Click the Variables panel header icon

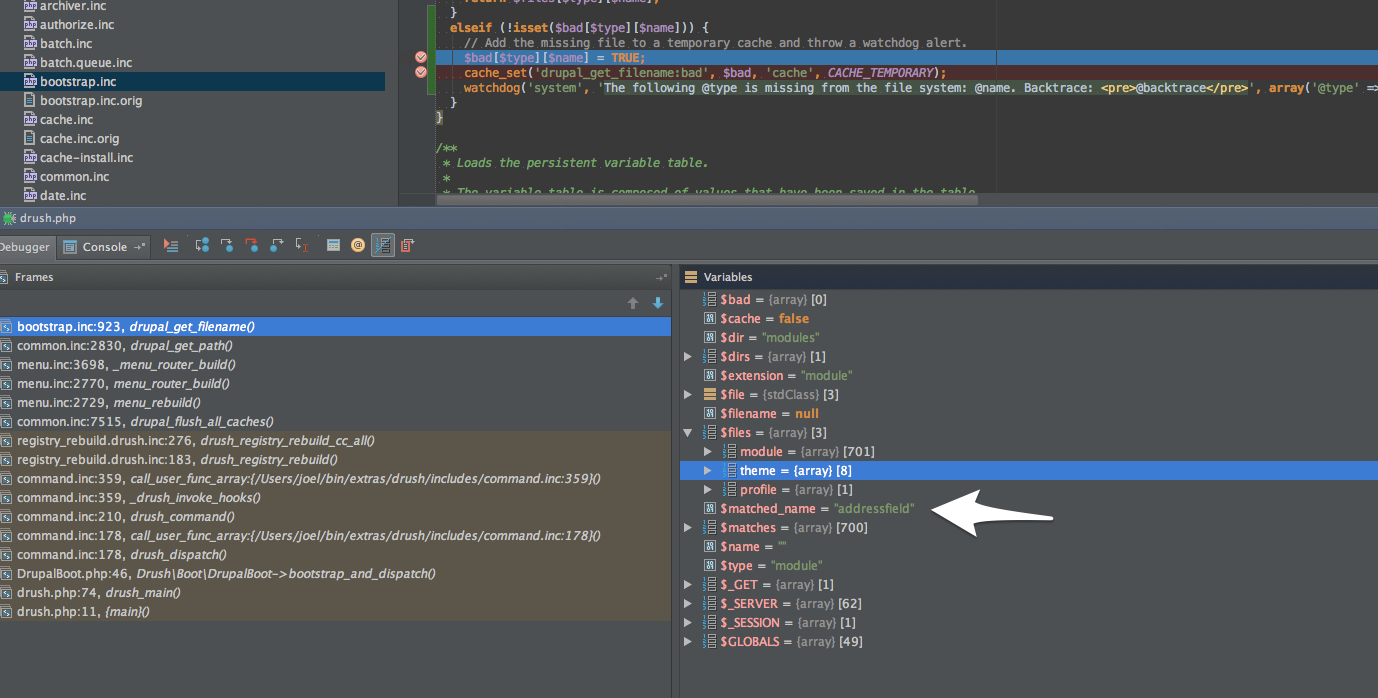point(691,277)
